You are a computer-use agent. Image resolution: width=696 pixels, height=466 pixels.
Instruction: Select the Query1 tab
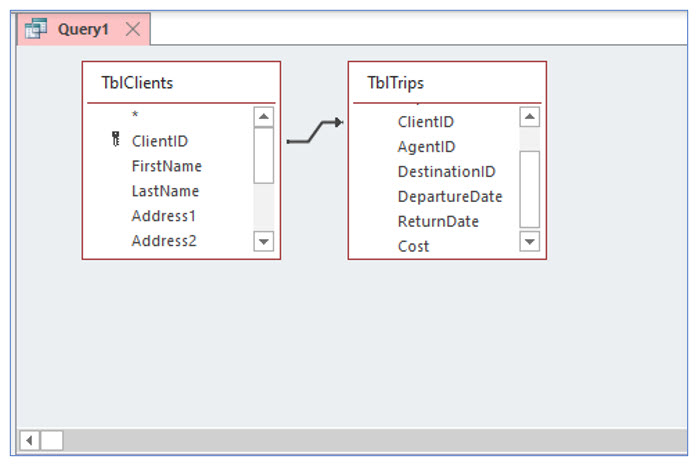83,29
